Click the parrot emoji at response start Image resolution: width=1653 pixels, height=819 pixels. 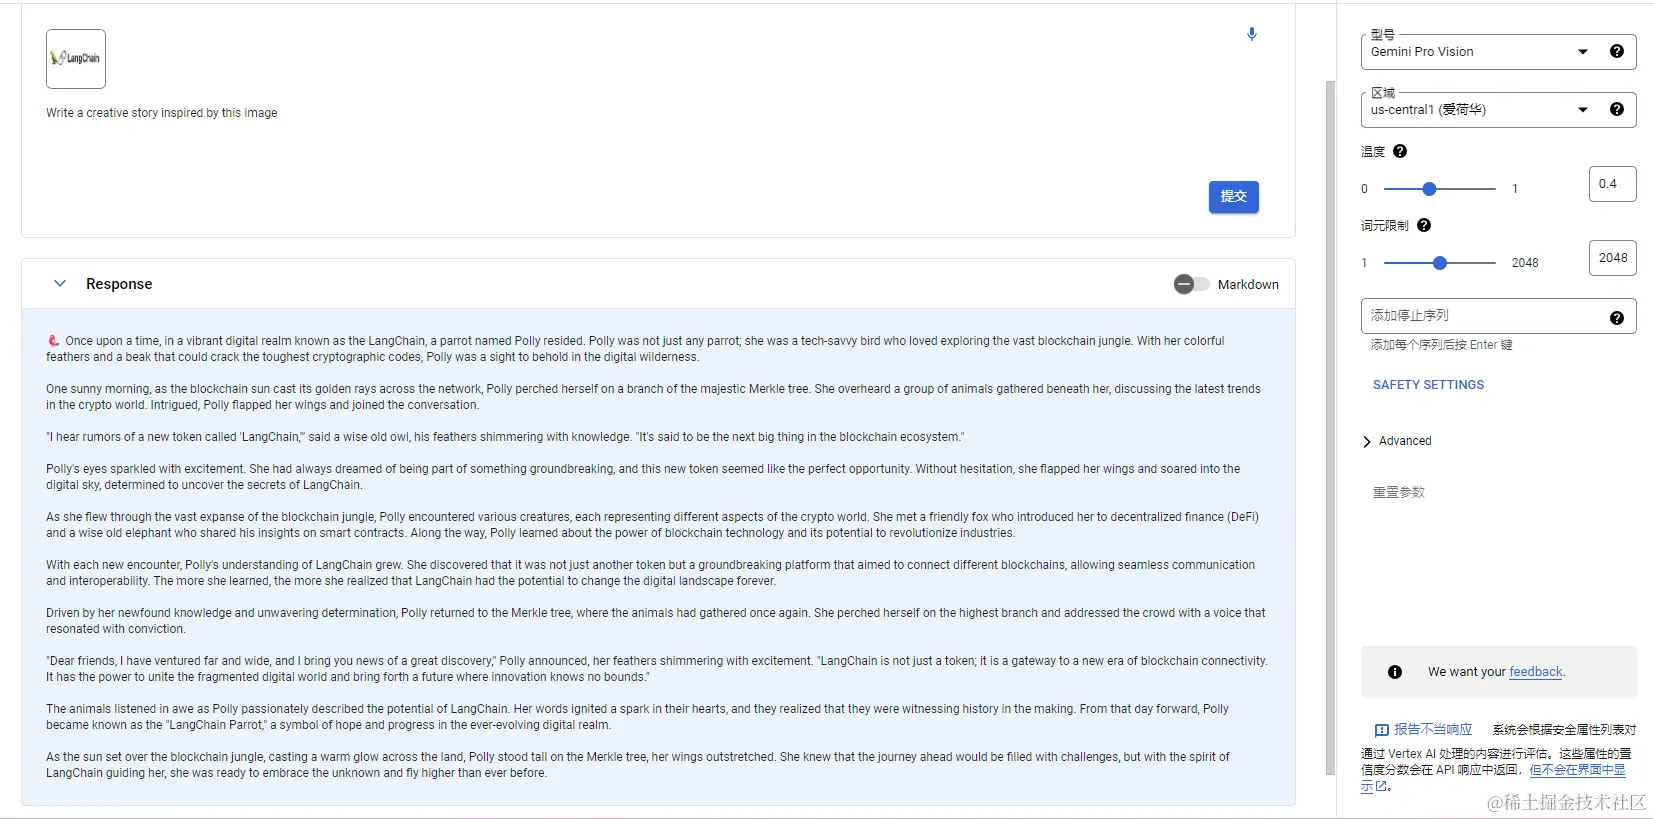[53, 341]
